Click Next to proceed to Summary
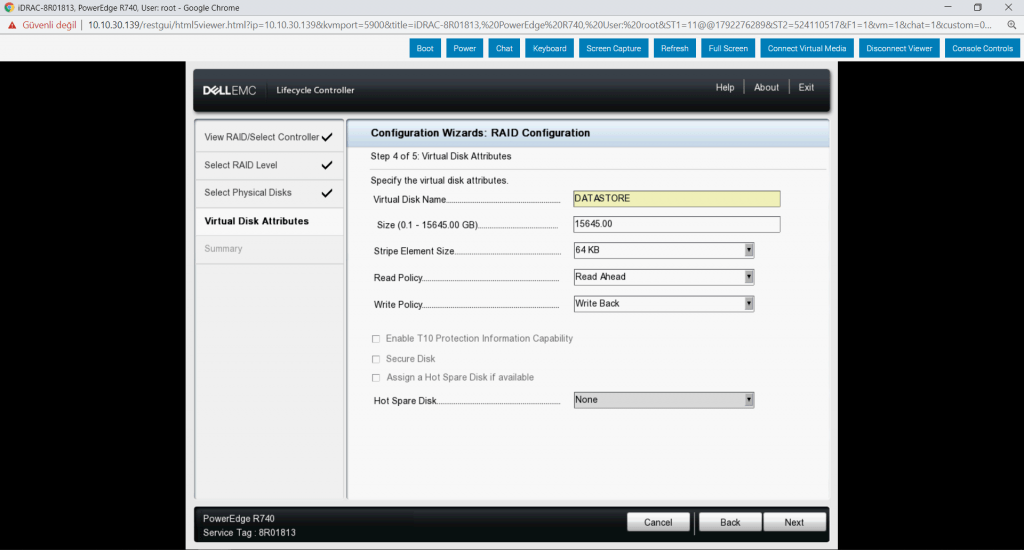Image resolution: width=1024 pixels, height=550 pixels. pyautogui.click(x=794, y=522)
